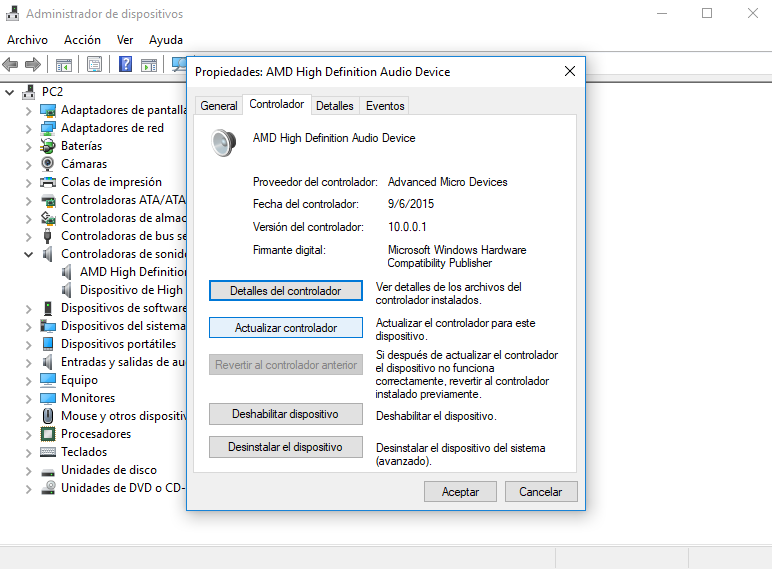Click the Baterías icon
This screenshot has width=772, height=569.
[48, 146]
